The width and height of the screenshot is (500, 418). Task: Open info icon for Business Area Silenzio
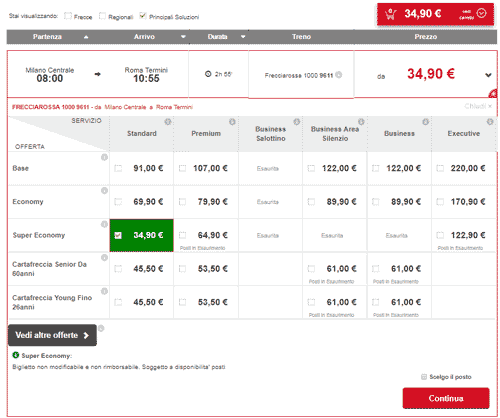point(361,122)
